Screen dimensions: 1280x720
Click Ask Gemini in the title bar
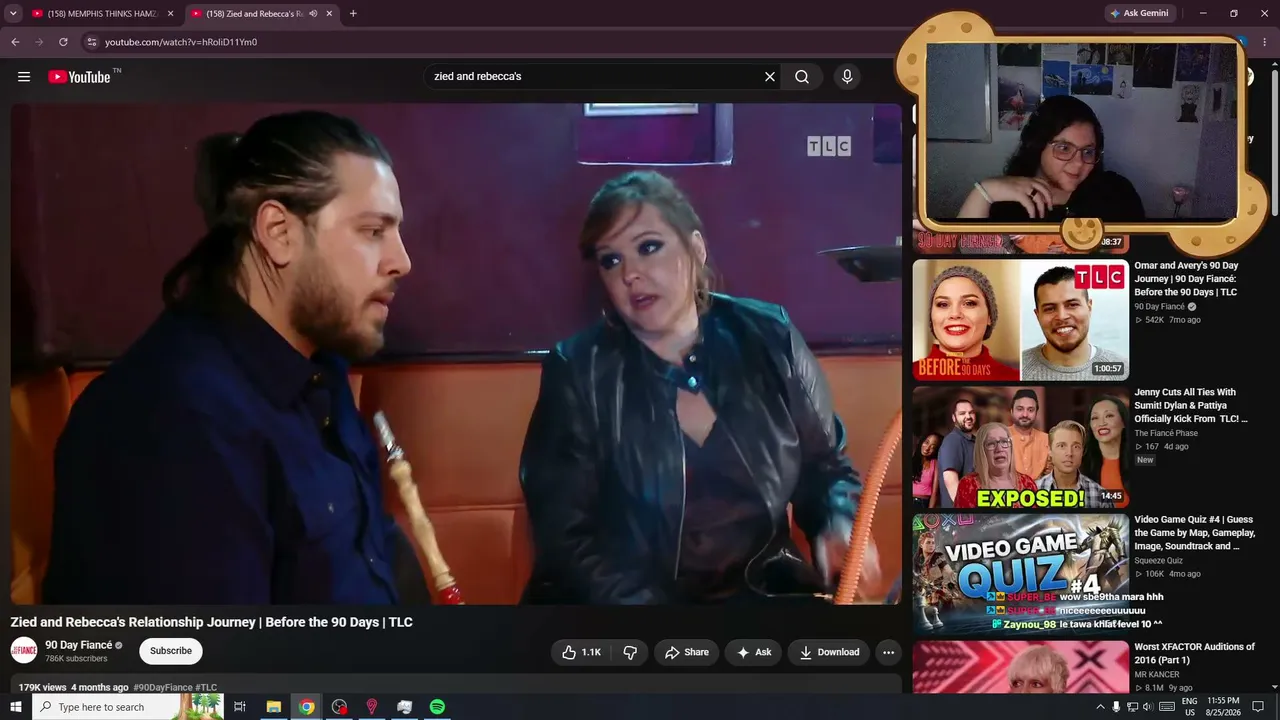[1139, 13]
